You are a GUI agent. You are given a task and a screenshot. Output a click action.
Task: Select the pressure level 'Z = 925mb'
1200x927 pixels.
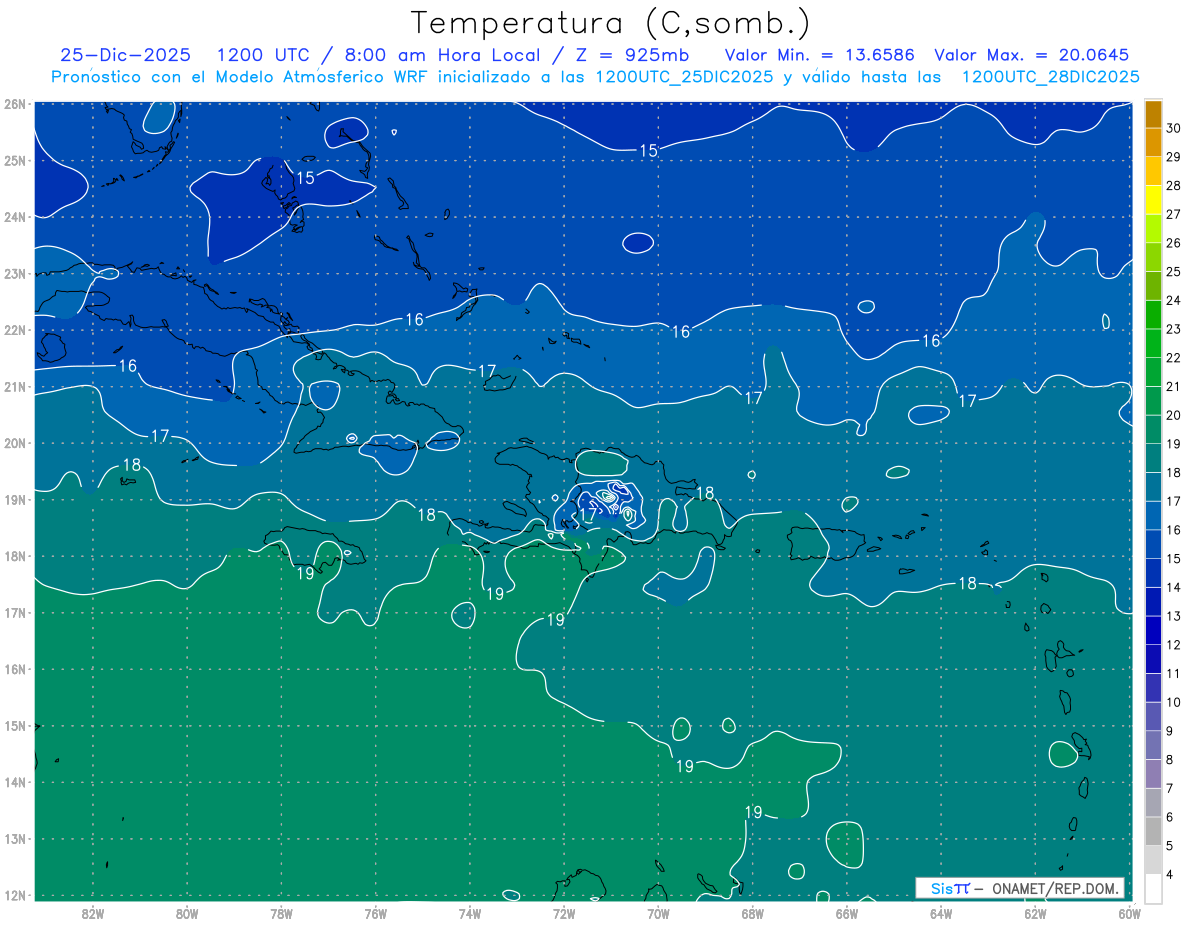click(631, 55)
